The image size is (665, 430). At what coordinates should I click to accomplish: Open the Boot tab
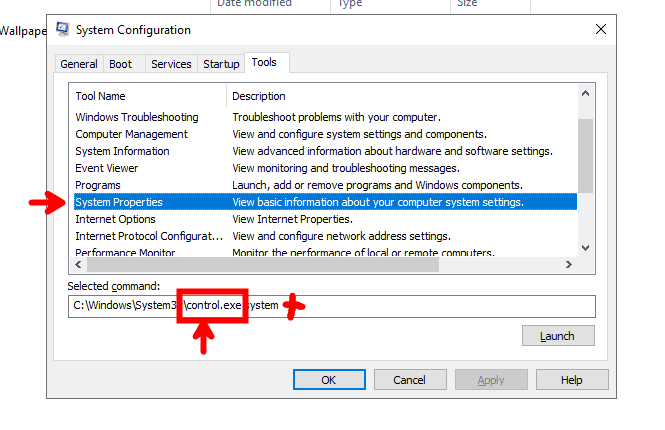pyautogui.click(x=121, y=64)
